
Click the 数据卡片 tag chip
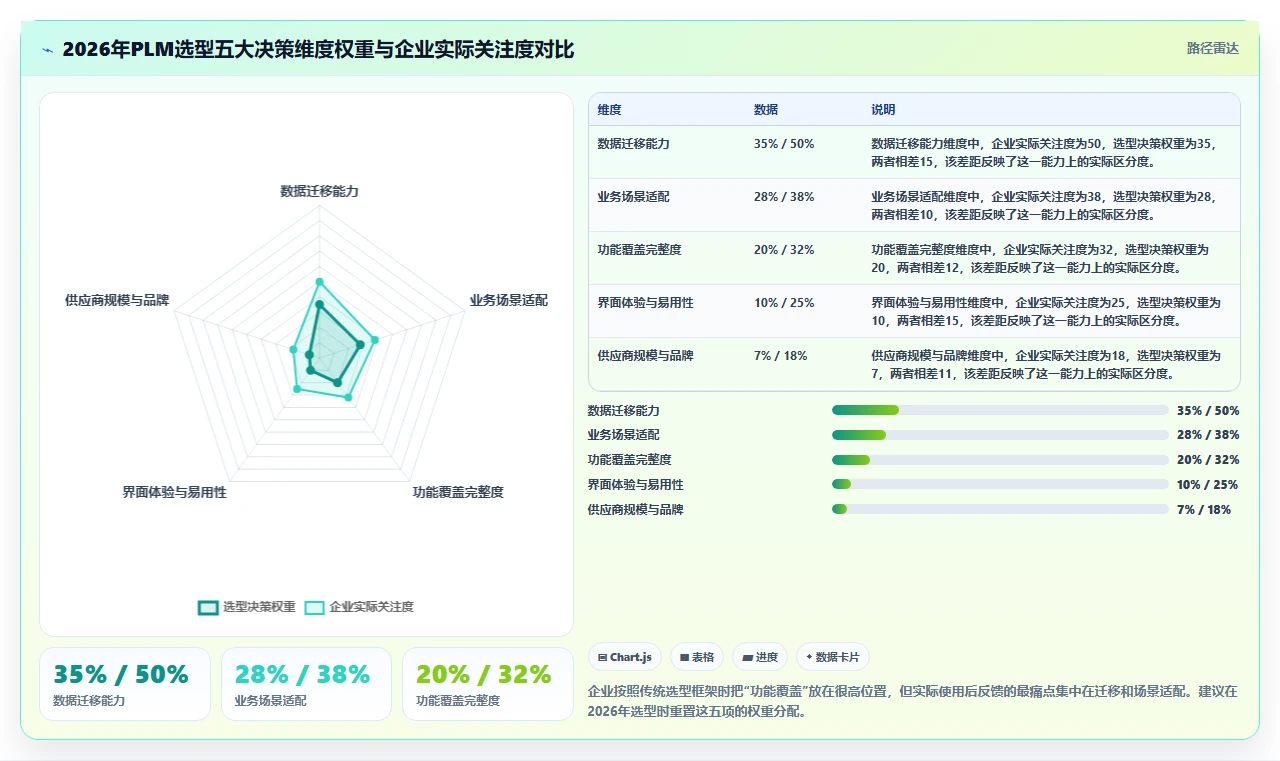pos(833,657)
